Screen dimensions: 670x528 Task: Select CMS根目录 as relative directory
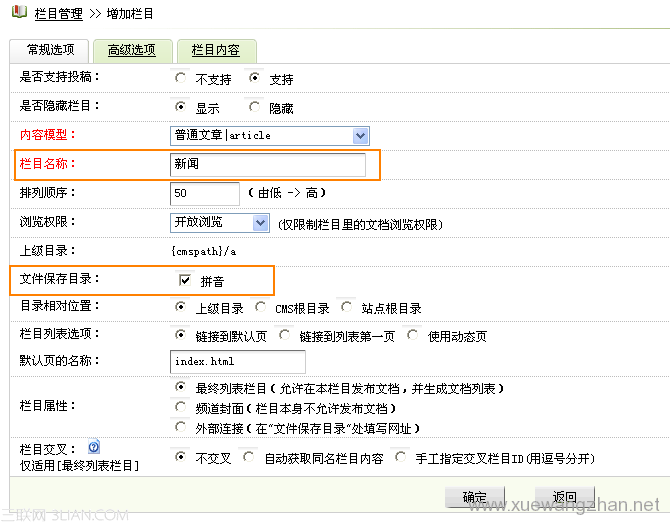coord(260,308)
